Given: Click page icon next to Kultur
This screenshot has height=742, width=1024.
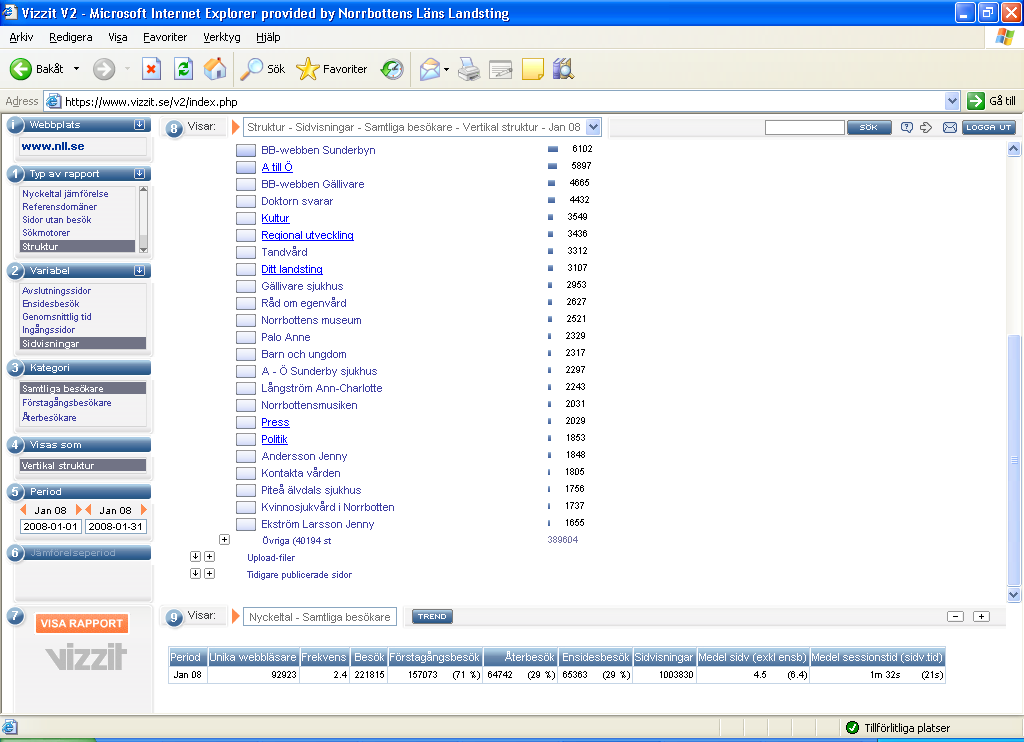Looking at the screenshot, I should (x=246, y=218).
